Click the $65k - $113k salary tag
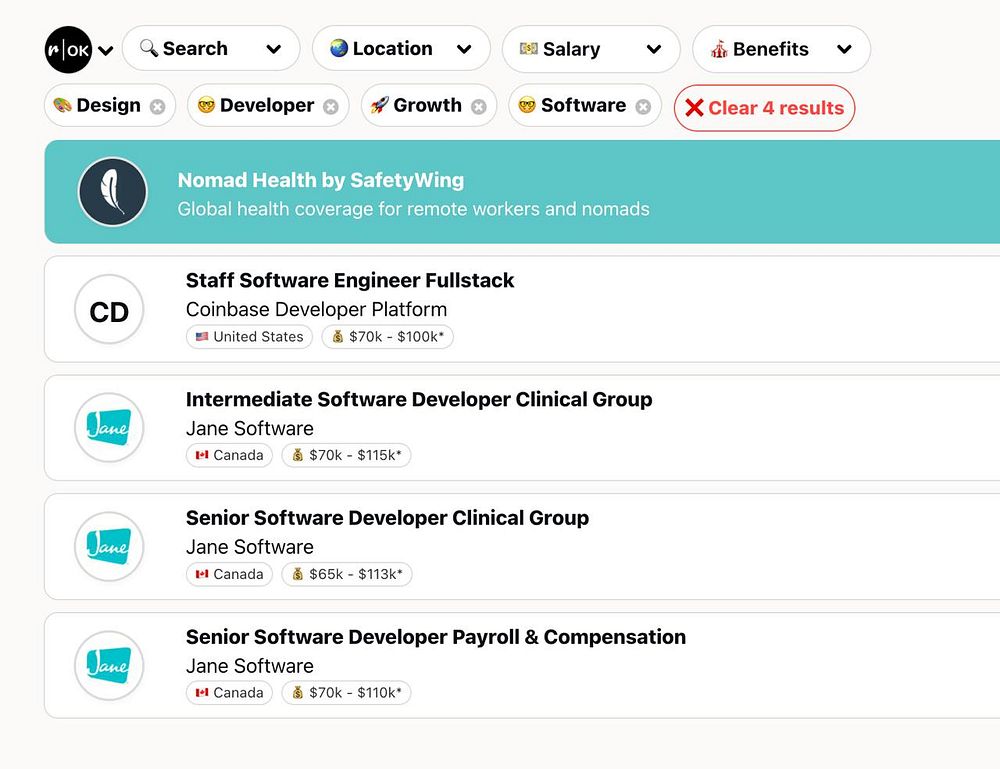This screenshot has width=1000, height=769. 346,574
